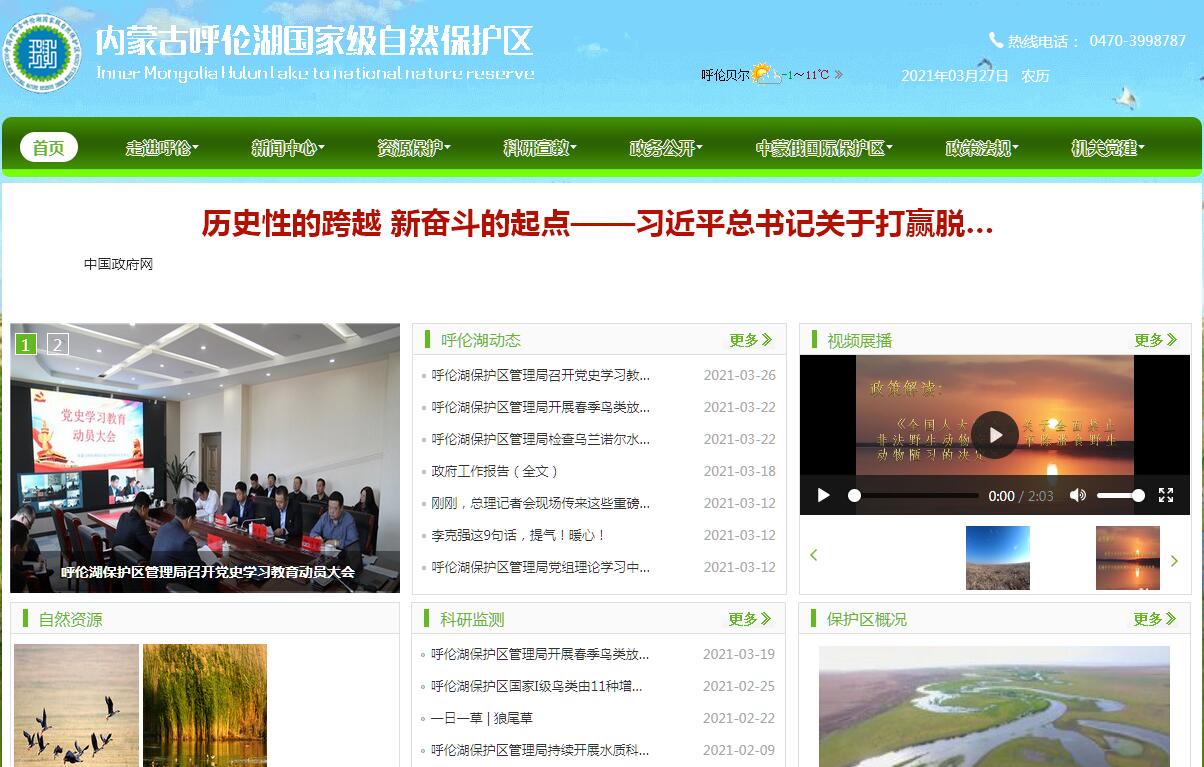Expand the 机关党建 menu
This screenshot has height=767, width=1204.
tap(1108, 148)
